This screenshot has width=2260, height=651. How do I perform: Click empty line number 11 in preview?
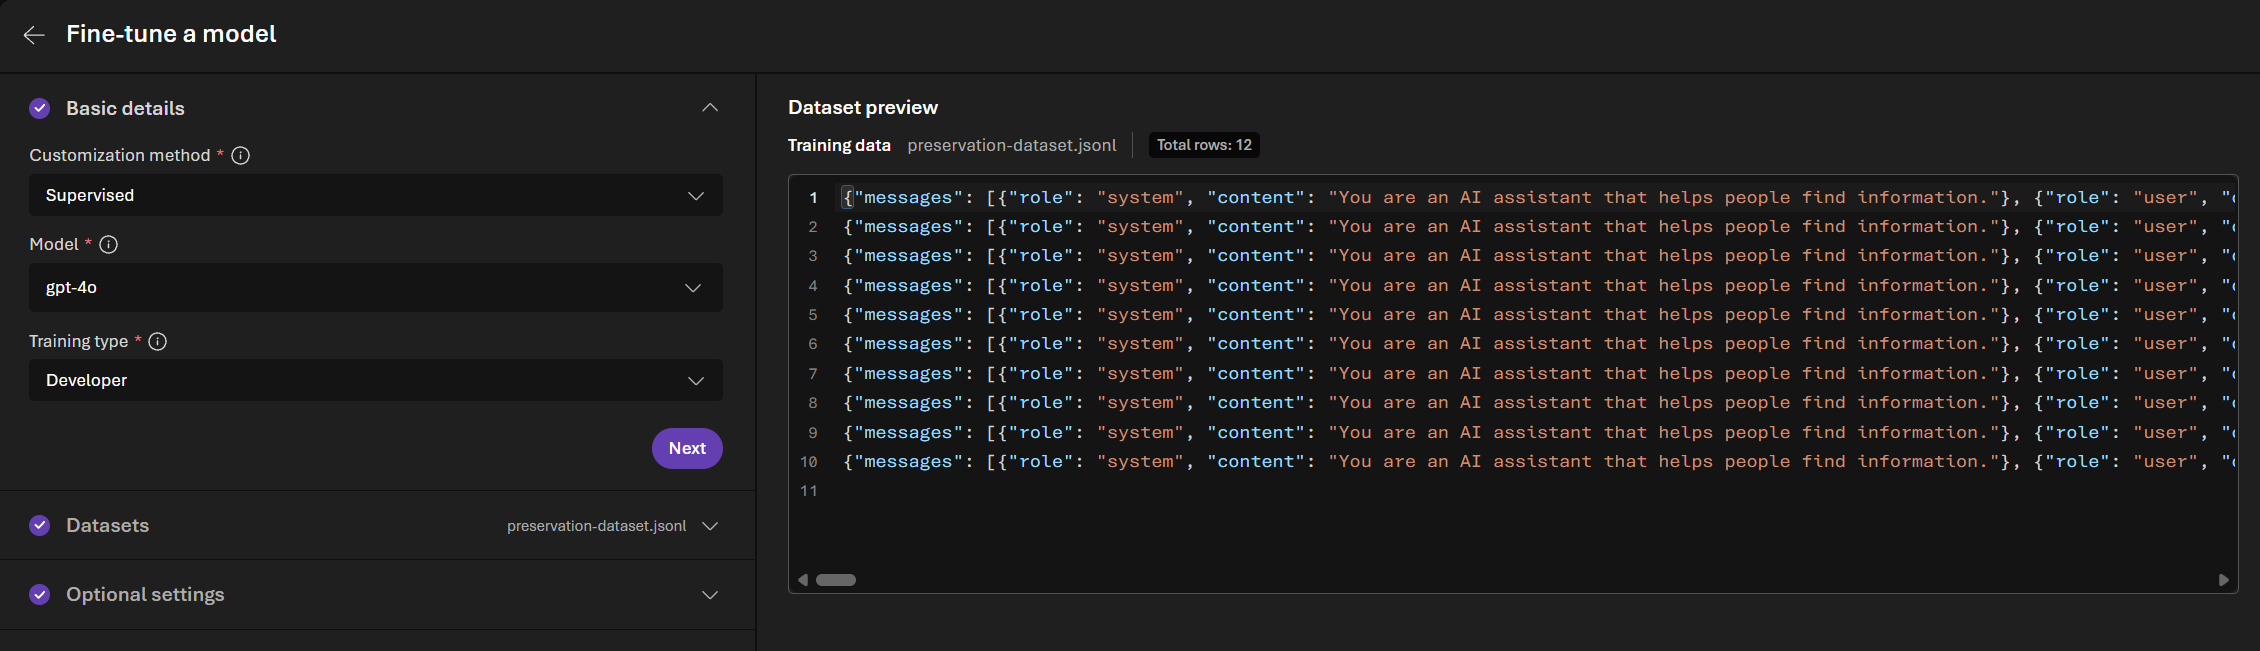pos(809,491)
